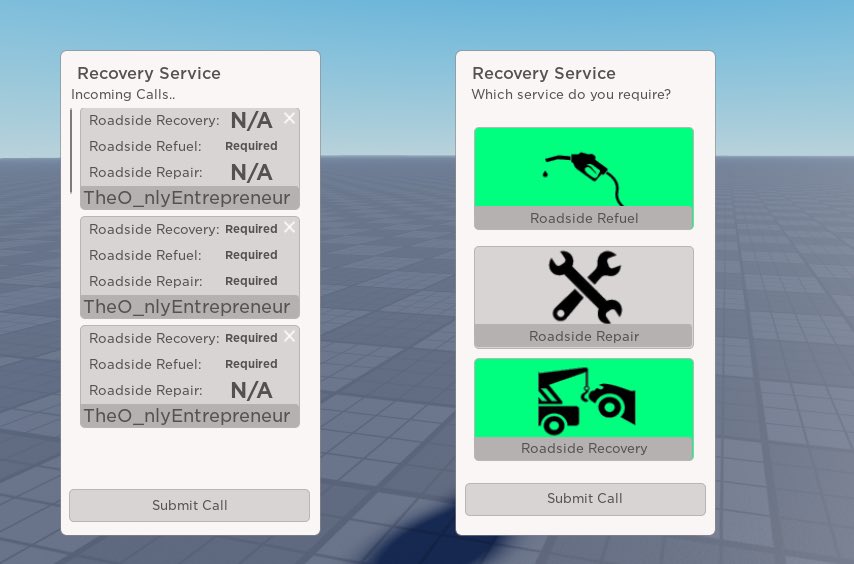Choose the crossed wrenches repair icon

(x=585, y=287)
